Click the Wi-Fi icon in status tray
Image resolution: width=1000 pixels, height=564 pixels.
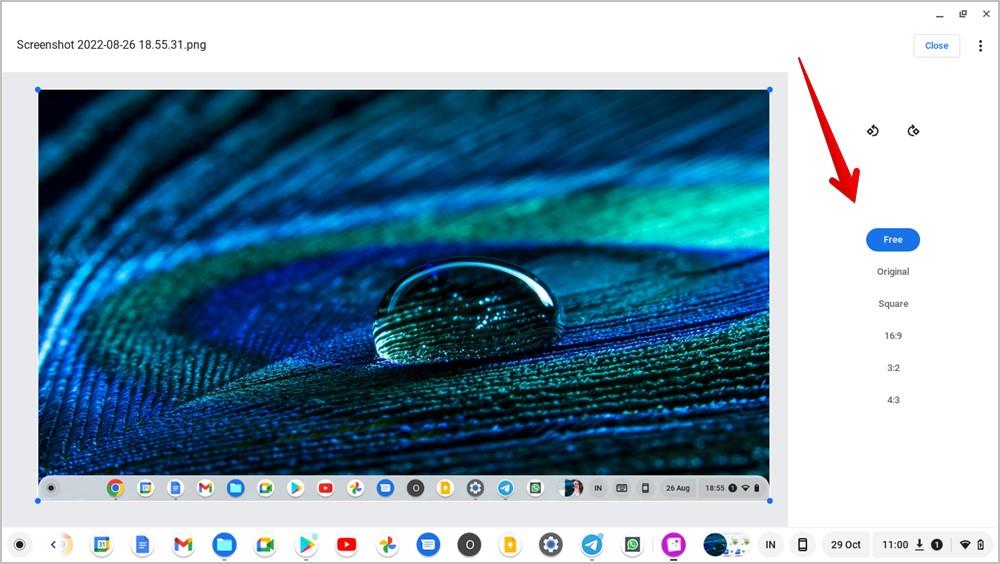click(965, 545)
